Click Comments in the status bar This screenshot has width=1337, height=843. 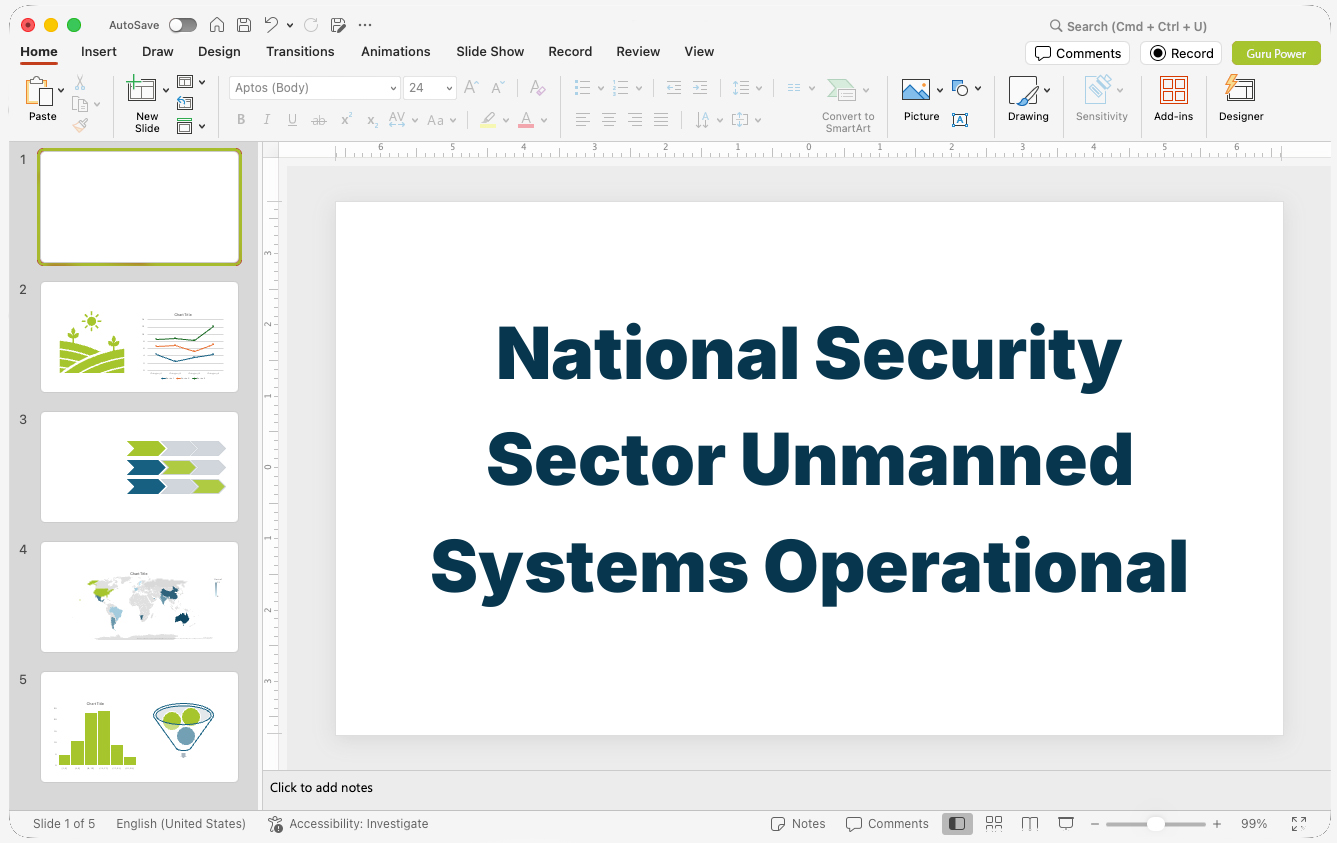pyautogui.click(x=887, y=824)
